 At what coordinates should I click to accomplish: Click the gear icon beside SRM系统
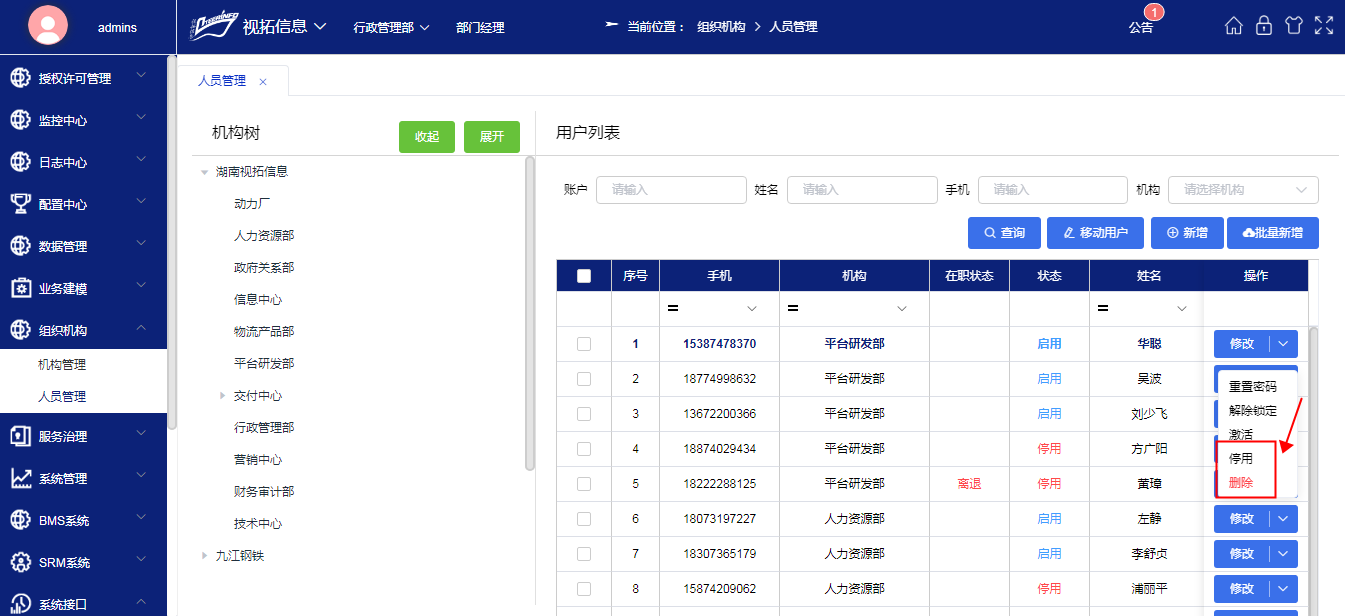pyautogui.click(x=20, y=562)
